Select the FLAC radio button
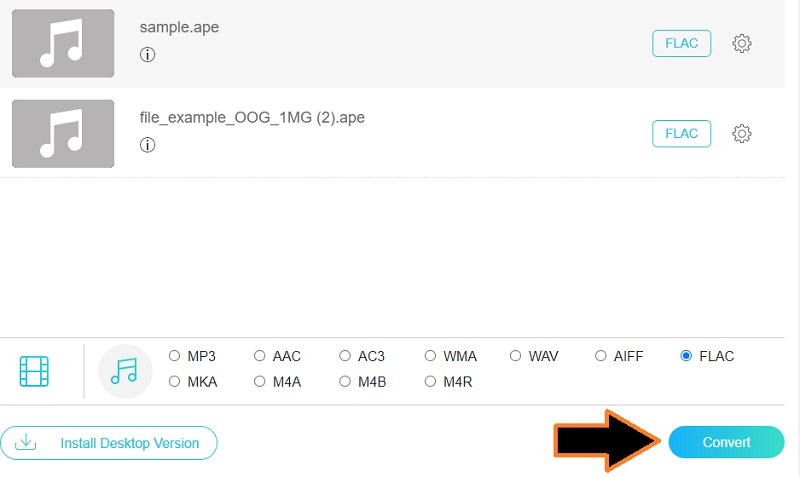This screenshot has width=800, height=477. click(686, 356)
